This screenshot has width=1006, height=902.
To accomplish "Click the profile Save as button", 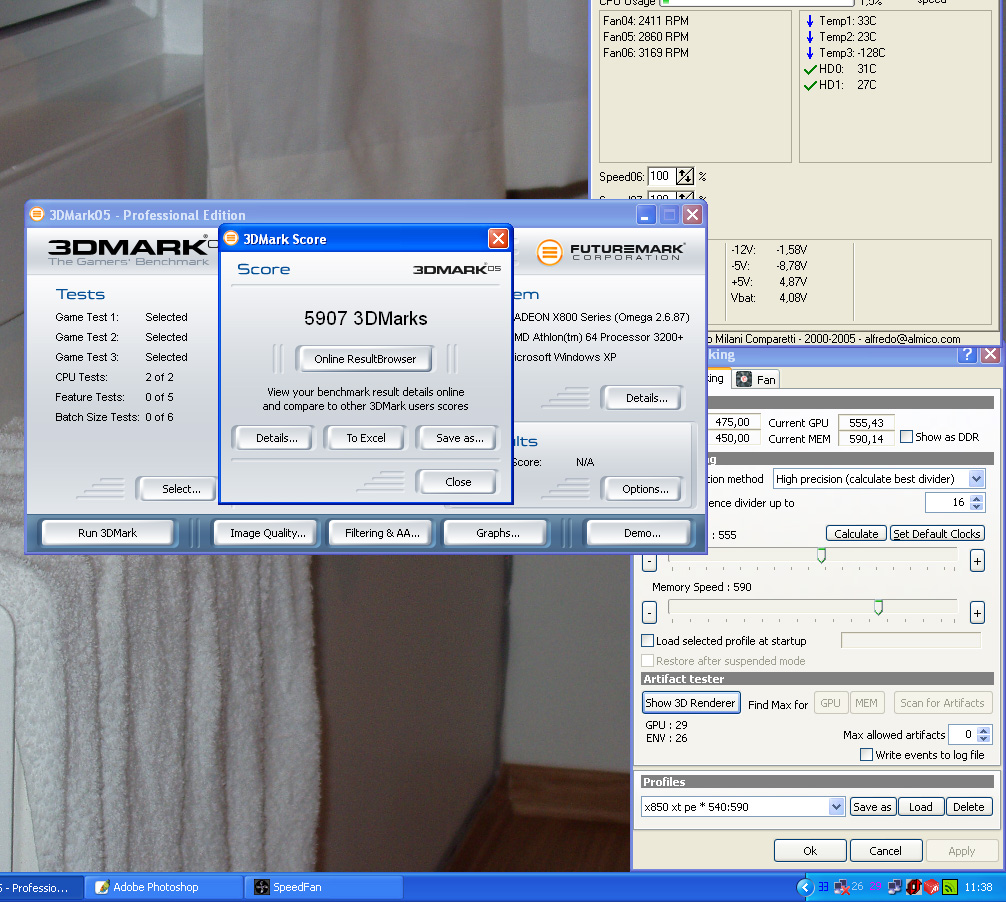I will click(872, 807).
